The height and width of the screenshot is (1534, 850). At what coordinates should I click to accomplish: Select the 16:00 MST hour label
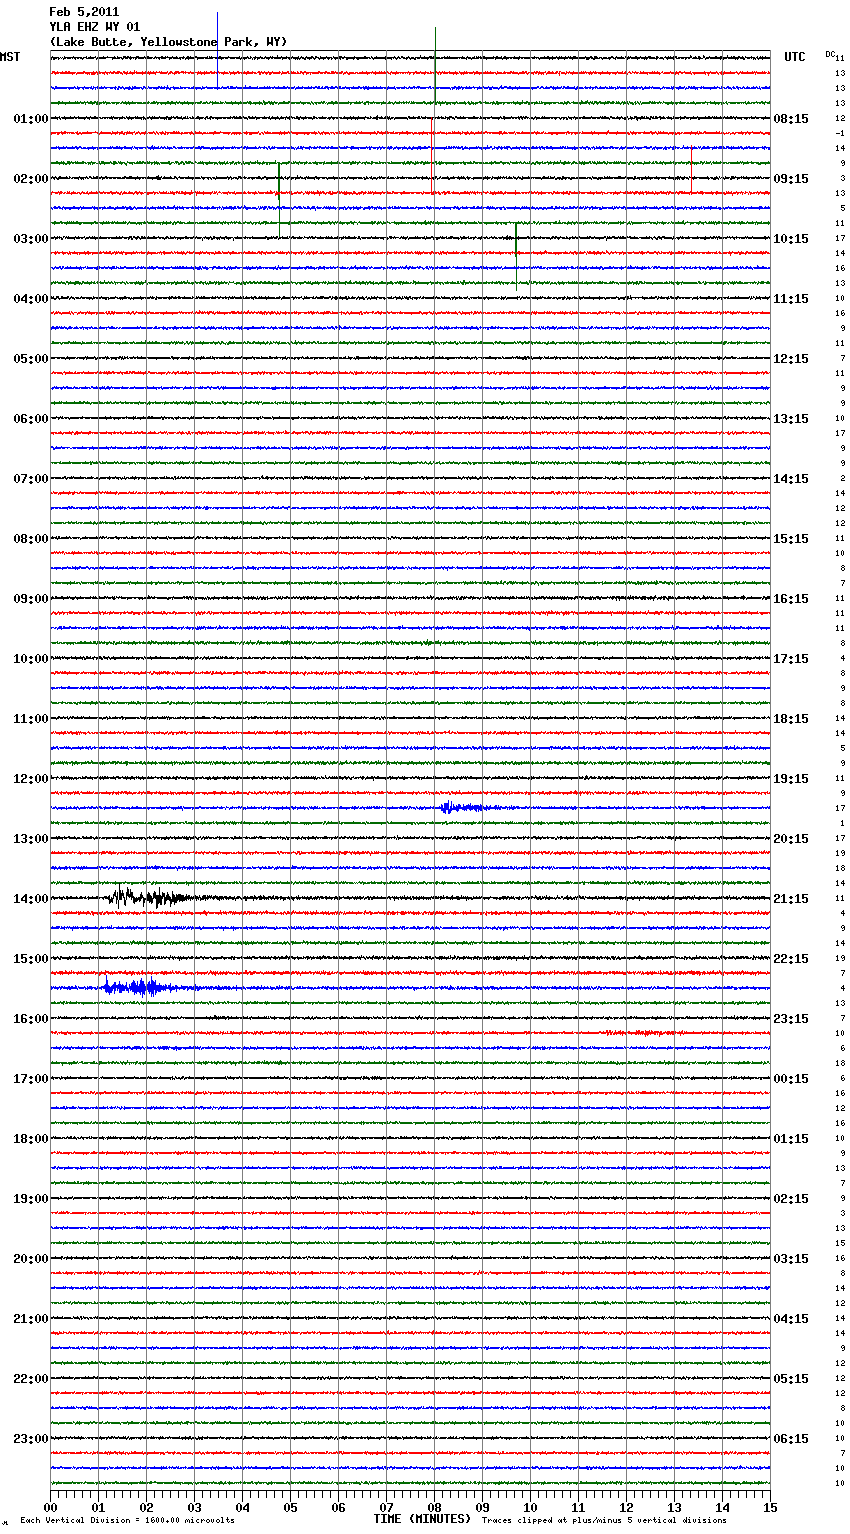pyautogui.click(x=31, y=1019)
